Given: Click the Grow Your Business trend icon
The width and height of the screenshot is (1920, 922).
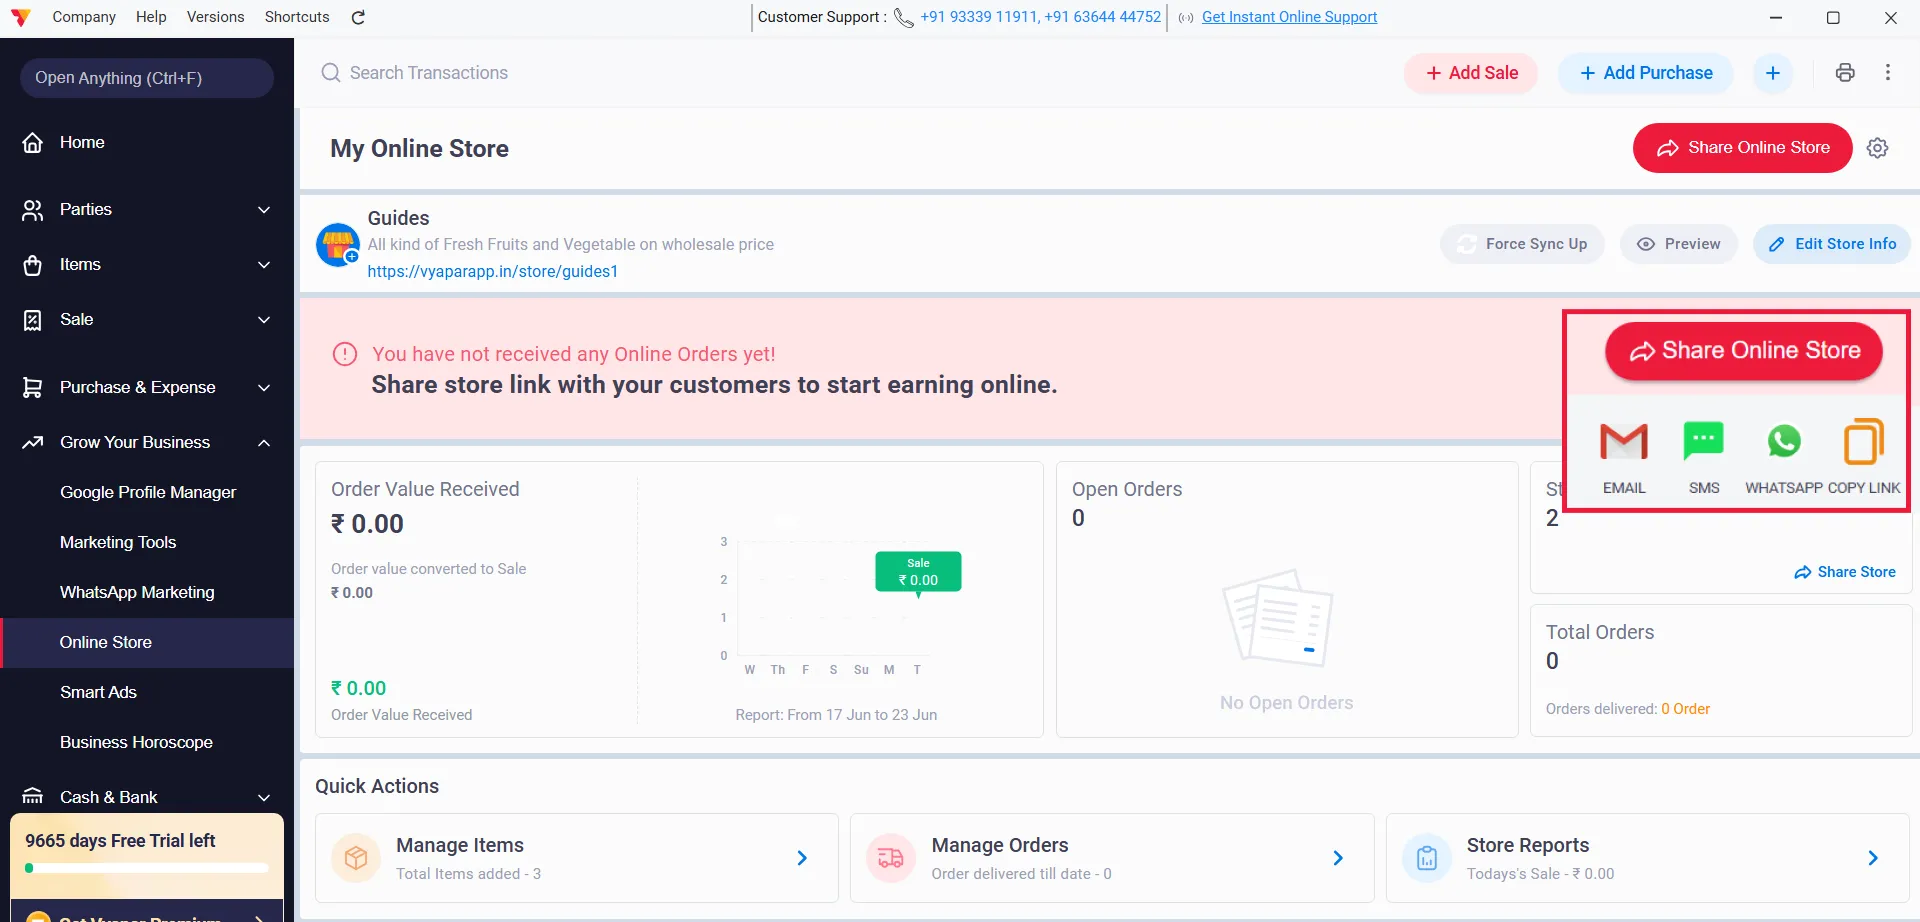Looking at the screenshot, I should click(33, 442).
